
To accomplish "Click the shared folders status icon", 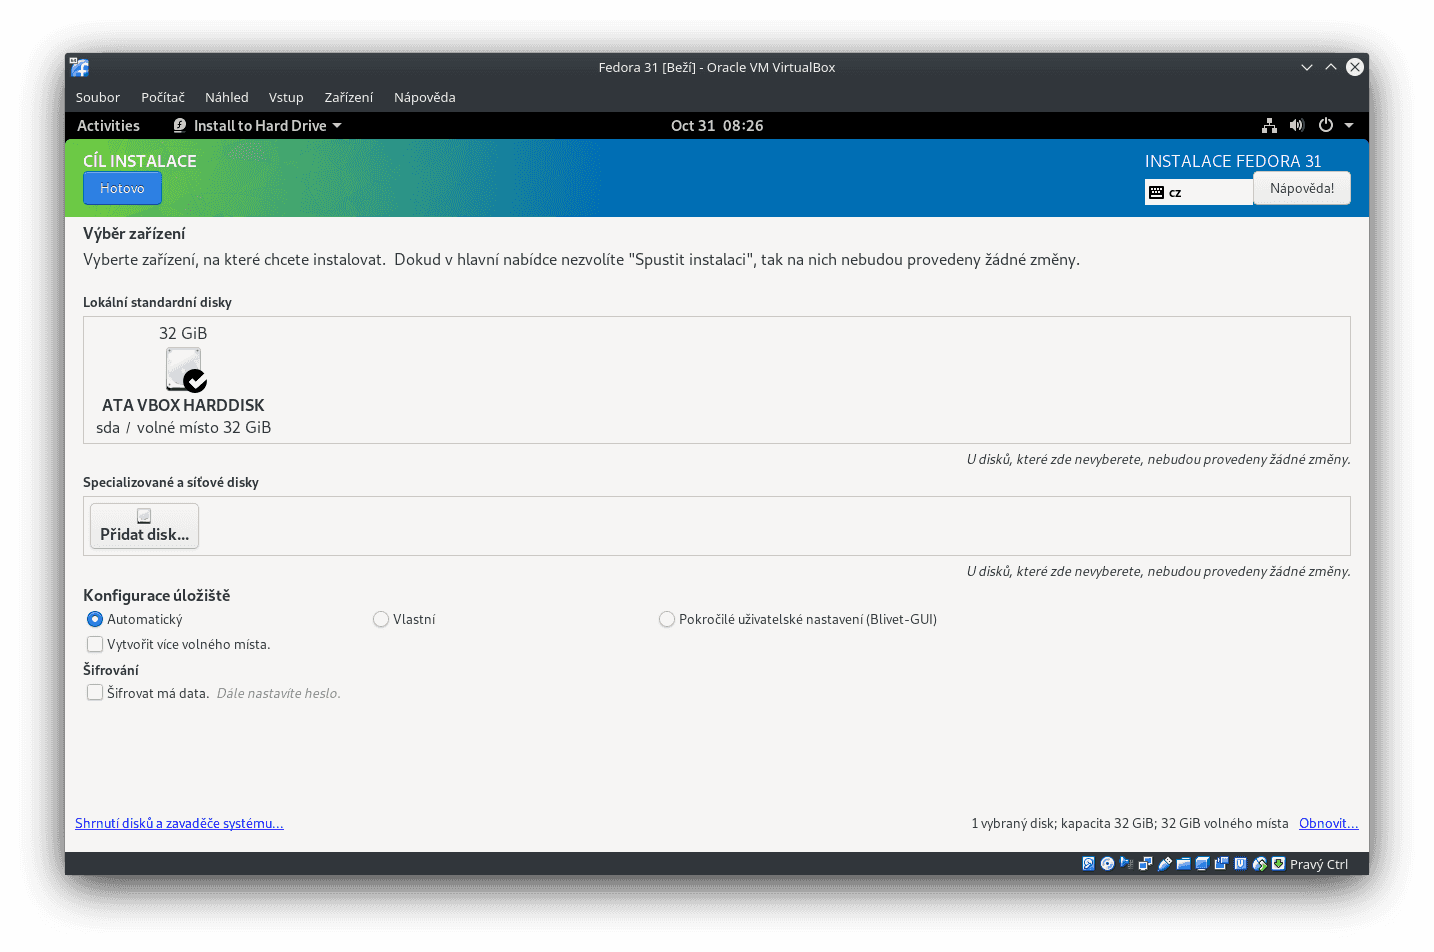I will pyautogui.click(x=1183, y=863).
